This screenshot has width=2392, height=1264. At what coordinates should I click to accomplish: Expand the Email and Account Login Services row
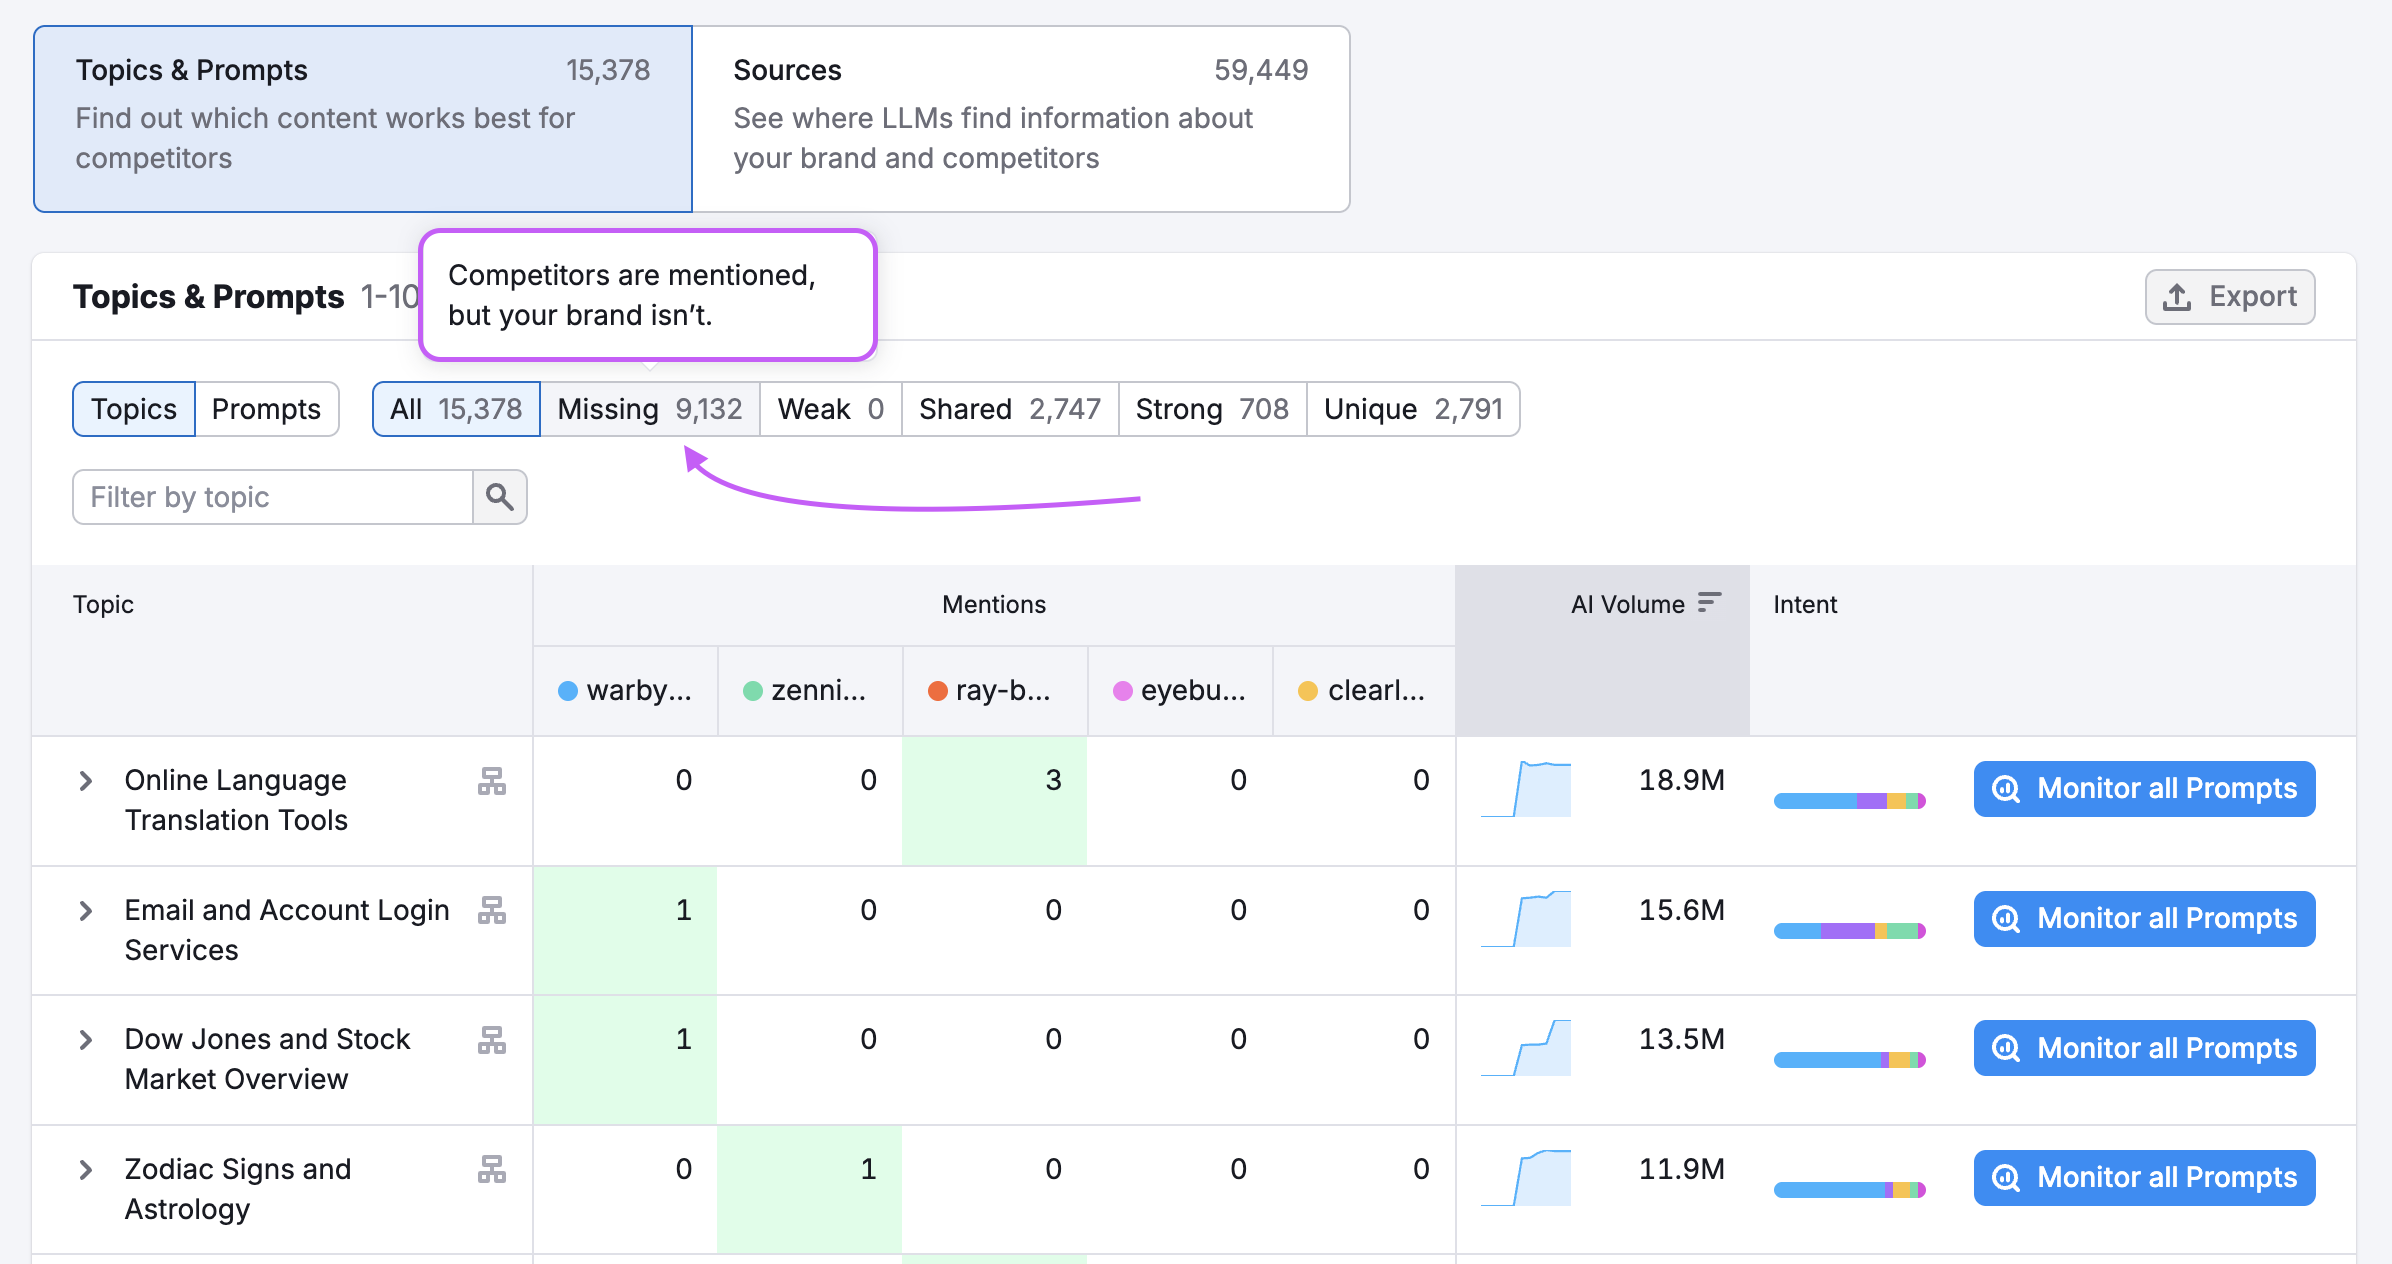86,912
